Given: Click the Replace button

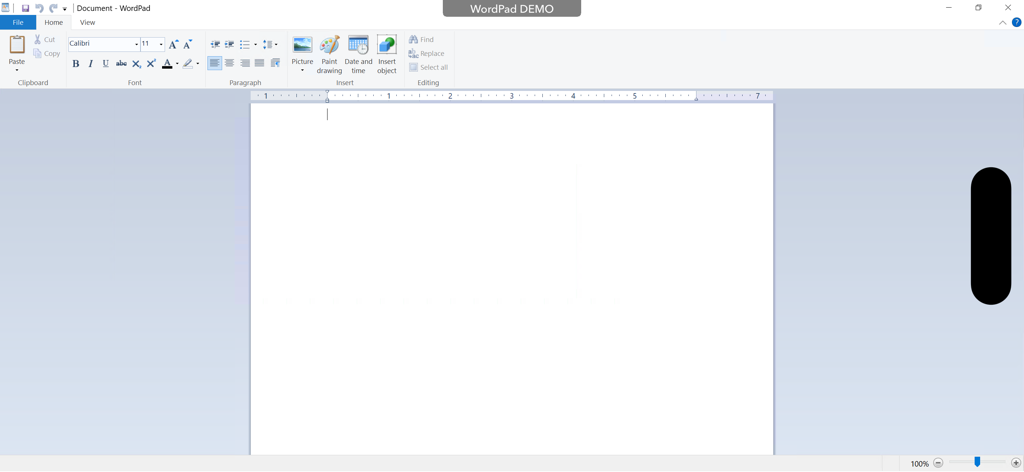Looking at the screenshot, I should [x=426, y=54].
